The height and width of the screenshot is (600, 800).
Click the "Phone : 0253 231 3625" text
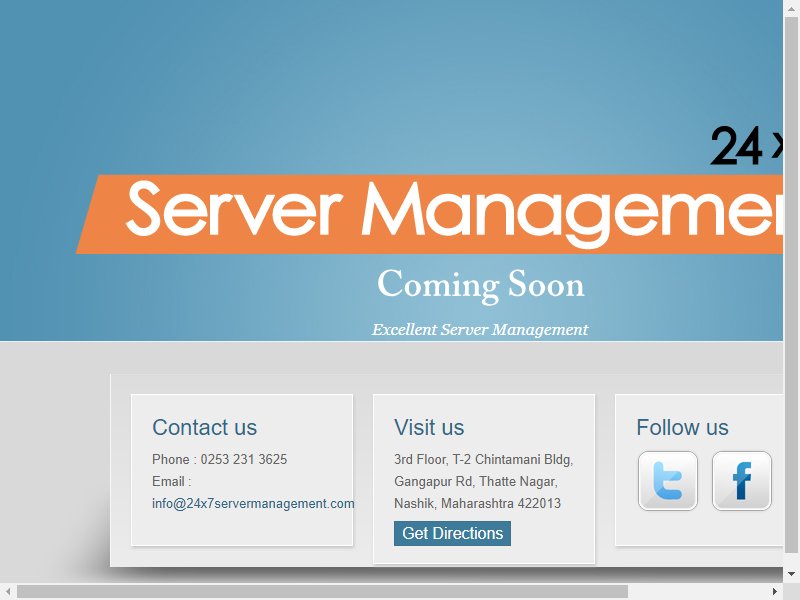tap(219, 459)
